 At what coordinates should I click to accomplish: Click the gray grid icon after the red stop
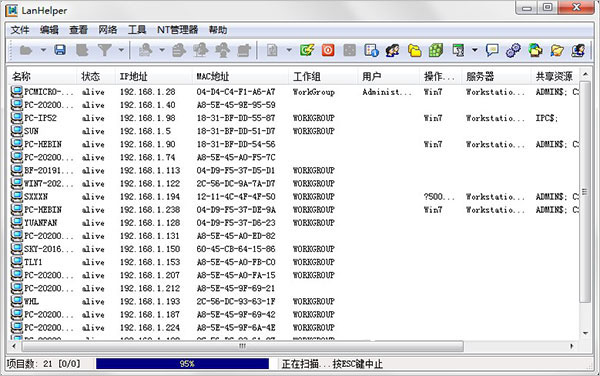pos(349,50)
